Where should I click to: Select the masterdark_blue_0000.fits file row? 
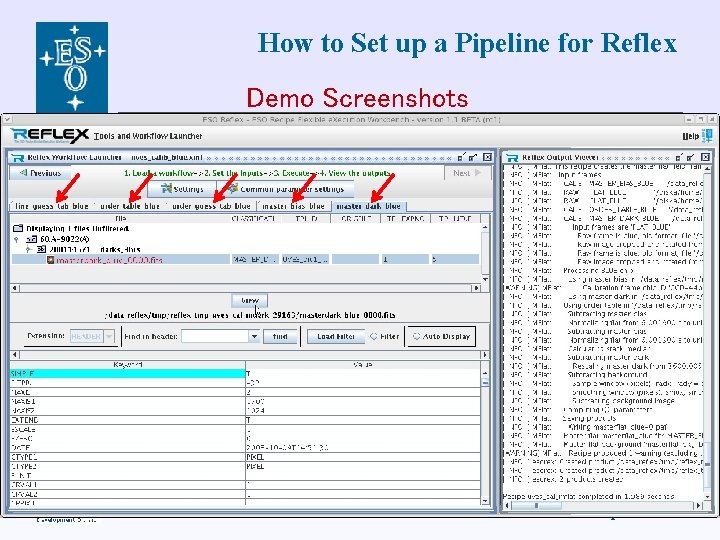[x=245, y=259]
